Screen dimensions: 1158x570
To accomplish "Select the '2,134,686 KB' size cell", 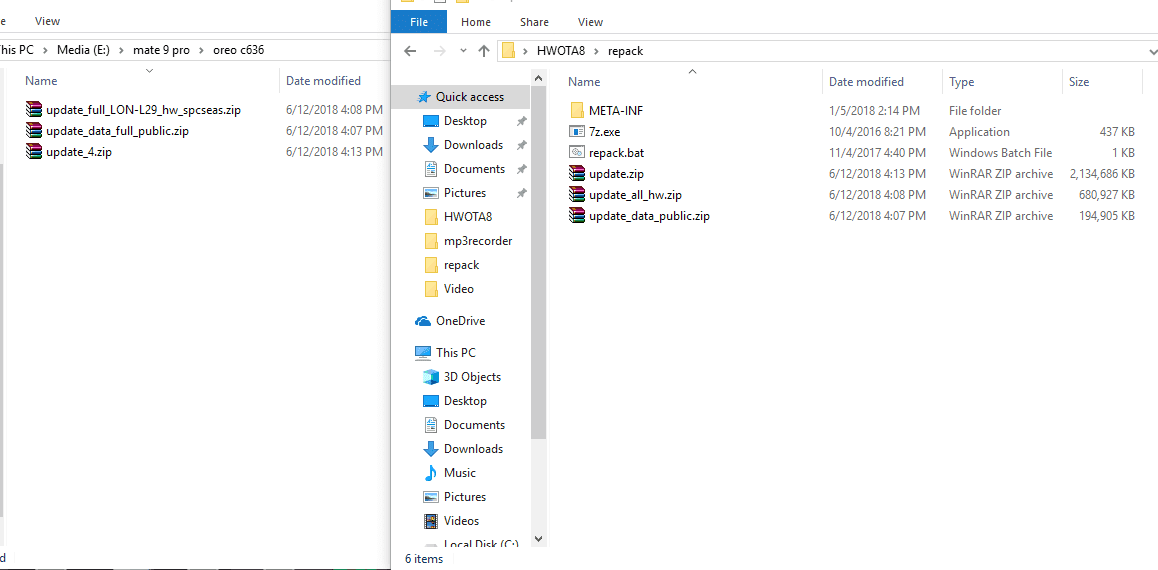I will [1102, 174].
